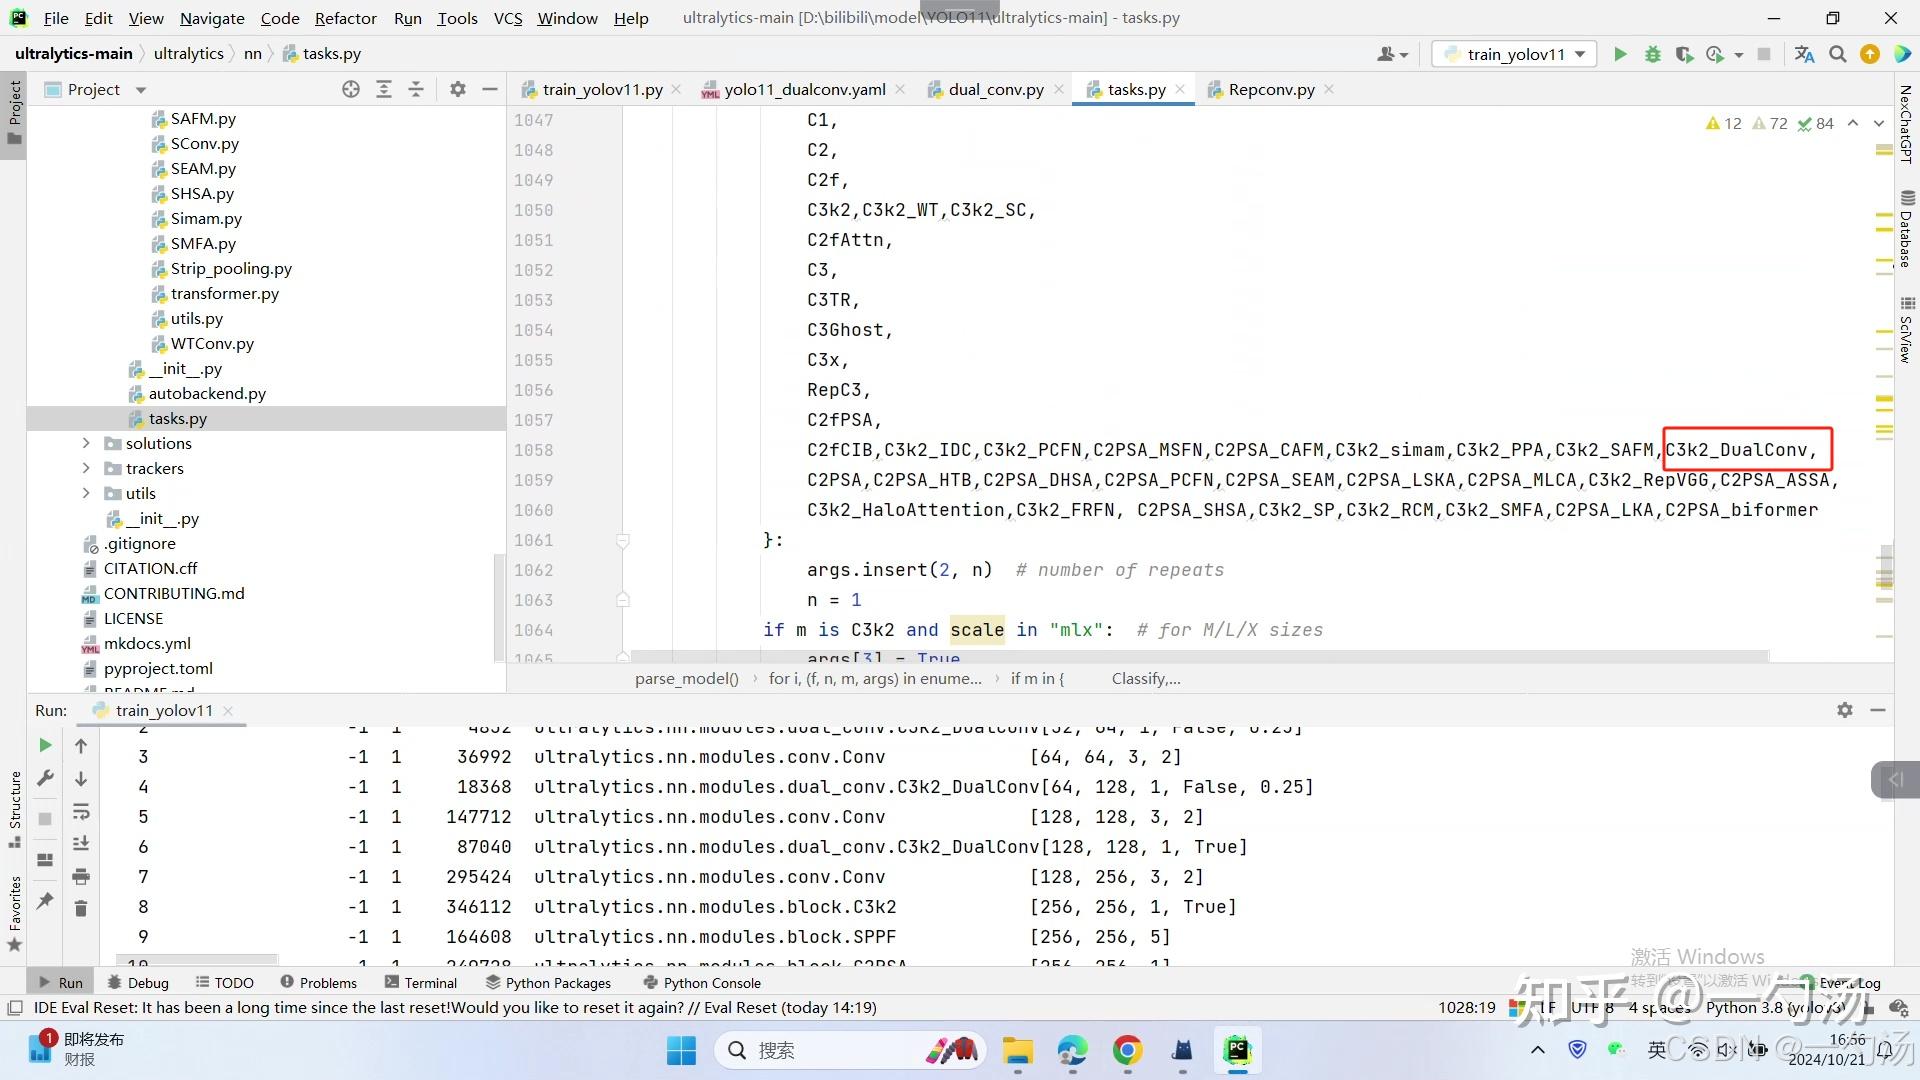Click the trash icon to clear Run output
The image size is (1920, 1080).
point(81,908)
